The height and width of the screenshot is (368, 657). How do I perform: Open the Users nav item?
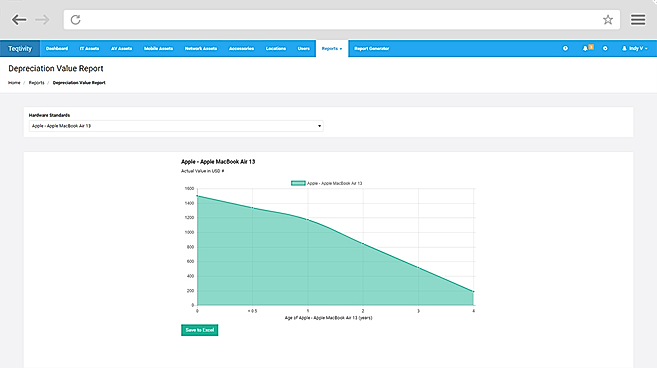point(304,49)
